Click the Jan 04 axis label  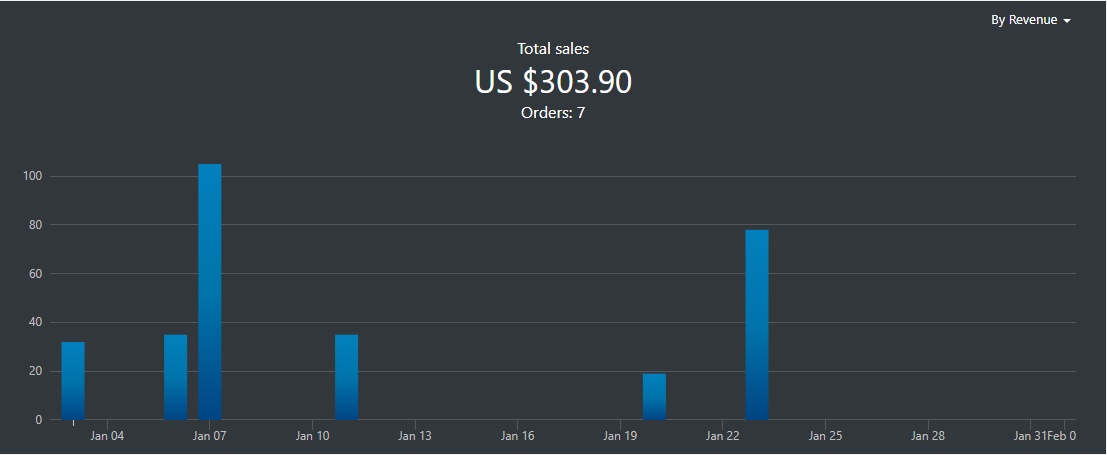(x=107, y=436)
